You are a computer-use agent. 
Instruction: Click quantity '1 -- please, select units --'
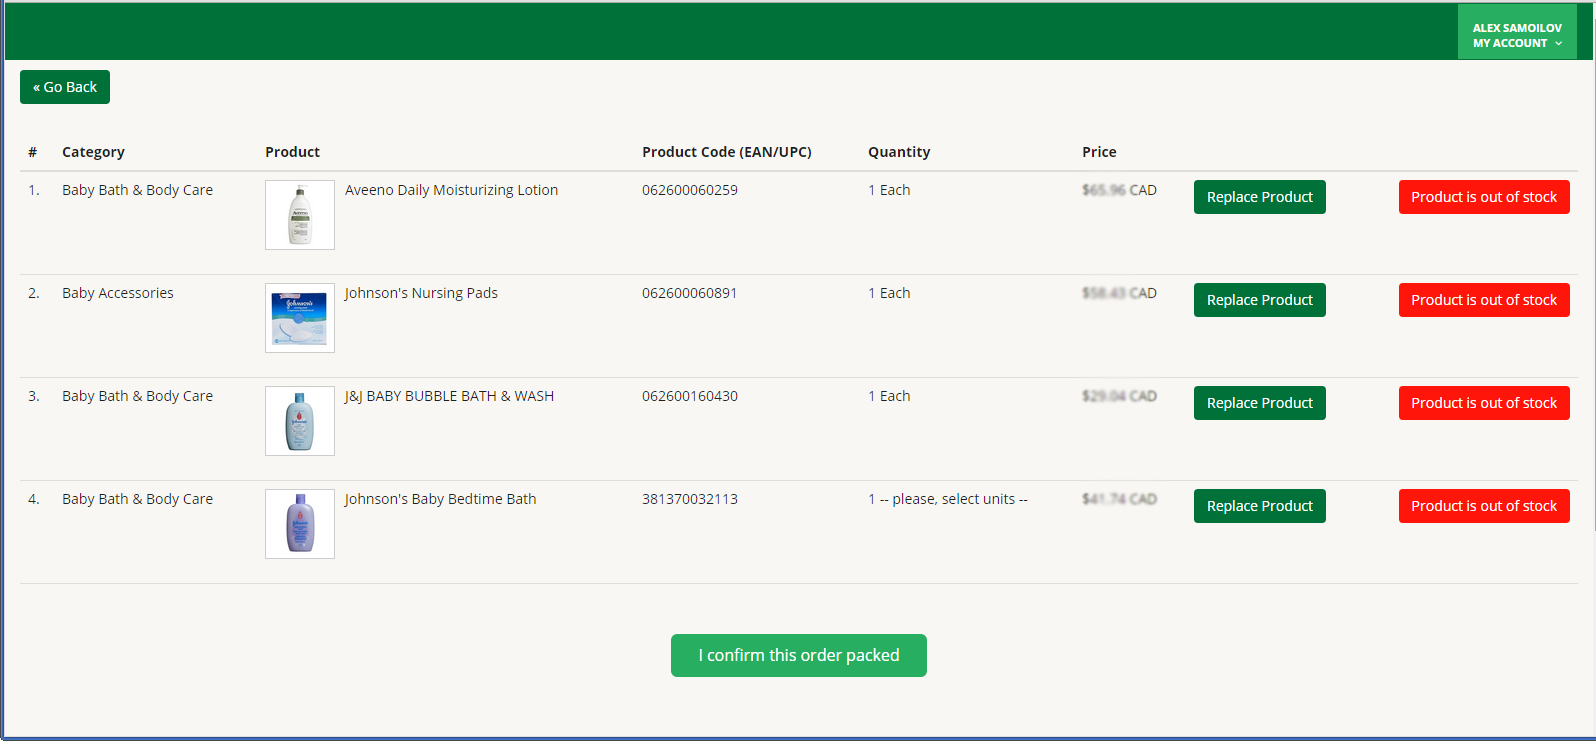(948, 499)
